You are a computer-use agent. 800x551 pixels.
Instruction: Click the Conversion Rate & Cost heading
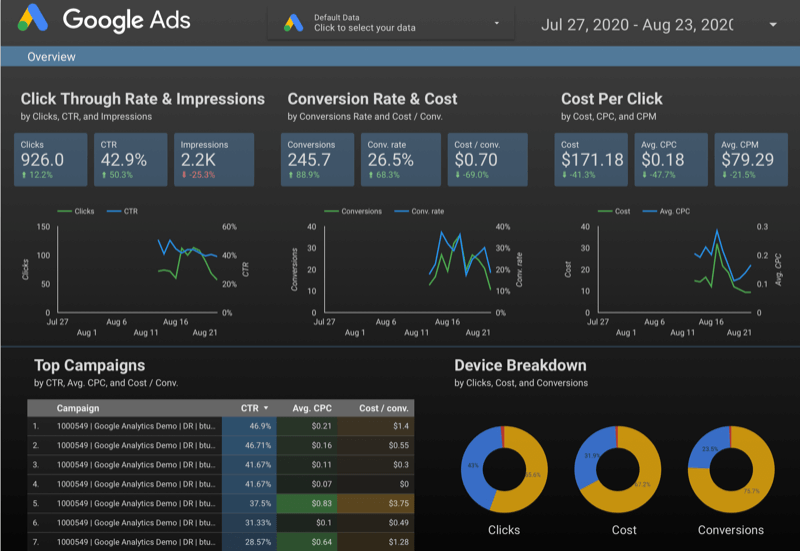372,99
